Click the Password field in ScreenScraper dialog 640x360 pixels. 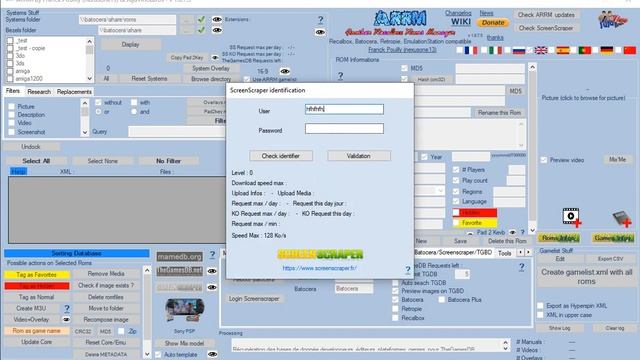coord(344,129)
